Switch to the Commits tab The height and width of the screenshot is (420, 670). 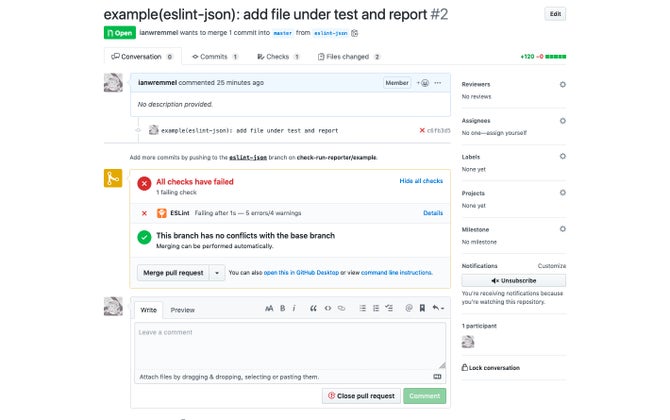pyautogui.click(x=215, y=56)
